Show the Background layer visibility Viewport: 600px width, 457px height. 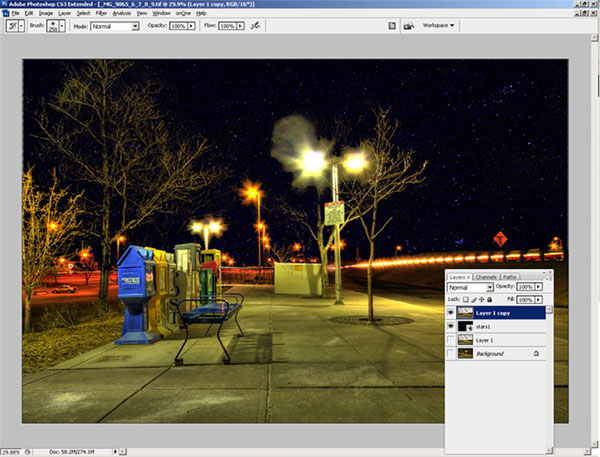click(451, 354)
